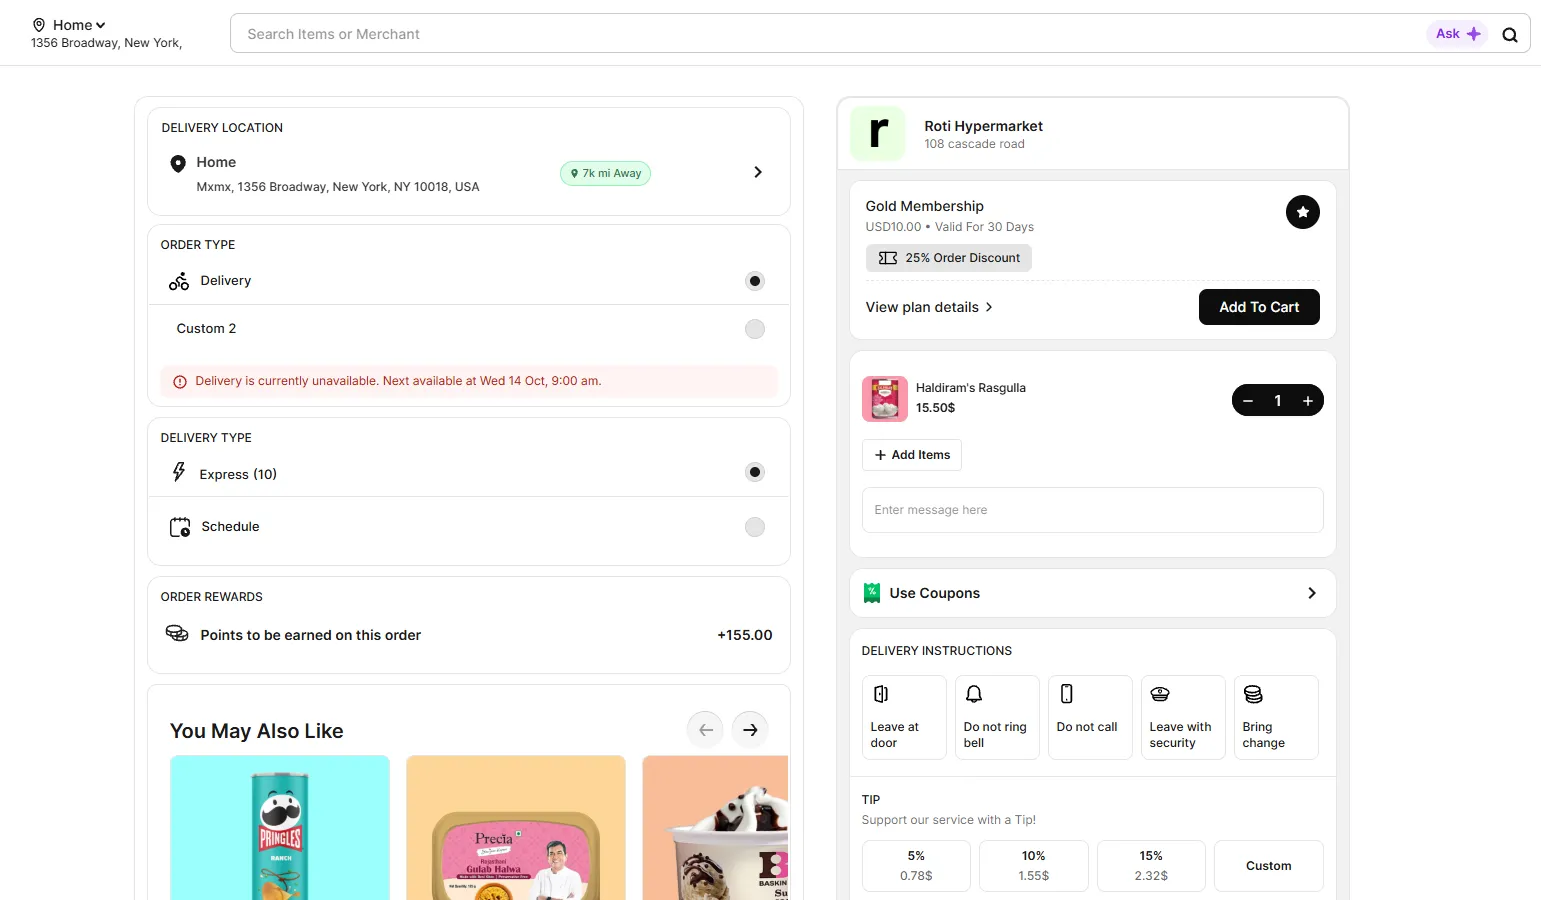1541x900 pixels.
Task: Click the +155.00 points value
Action: click(x=745, y=635)
